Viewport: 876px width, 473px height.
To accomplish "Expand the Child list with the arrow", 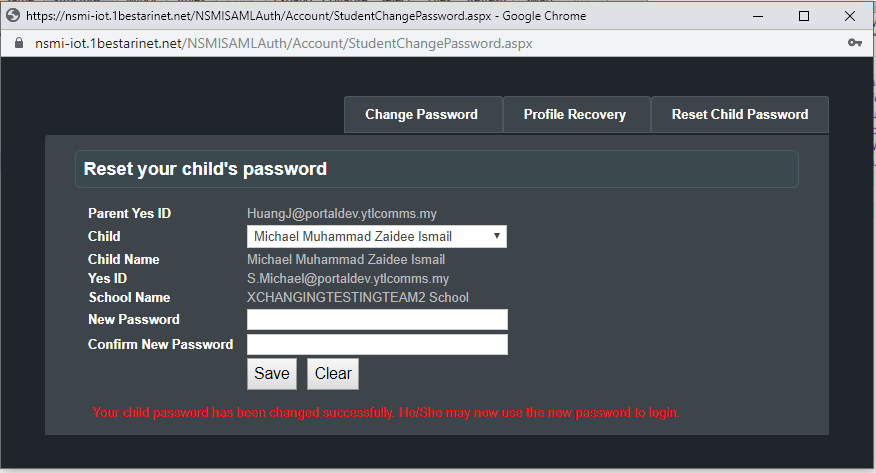I will [497, 236].
